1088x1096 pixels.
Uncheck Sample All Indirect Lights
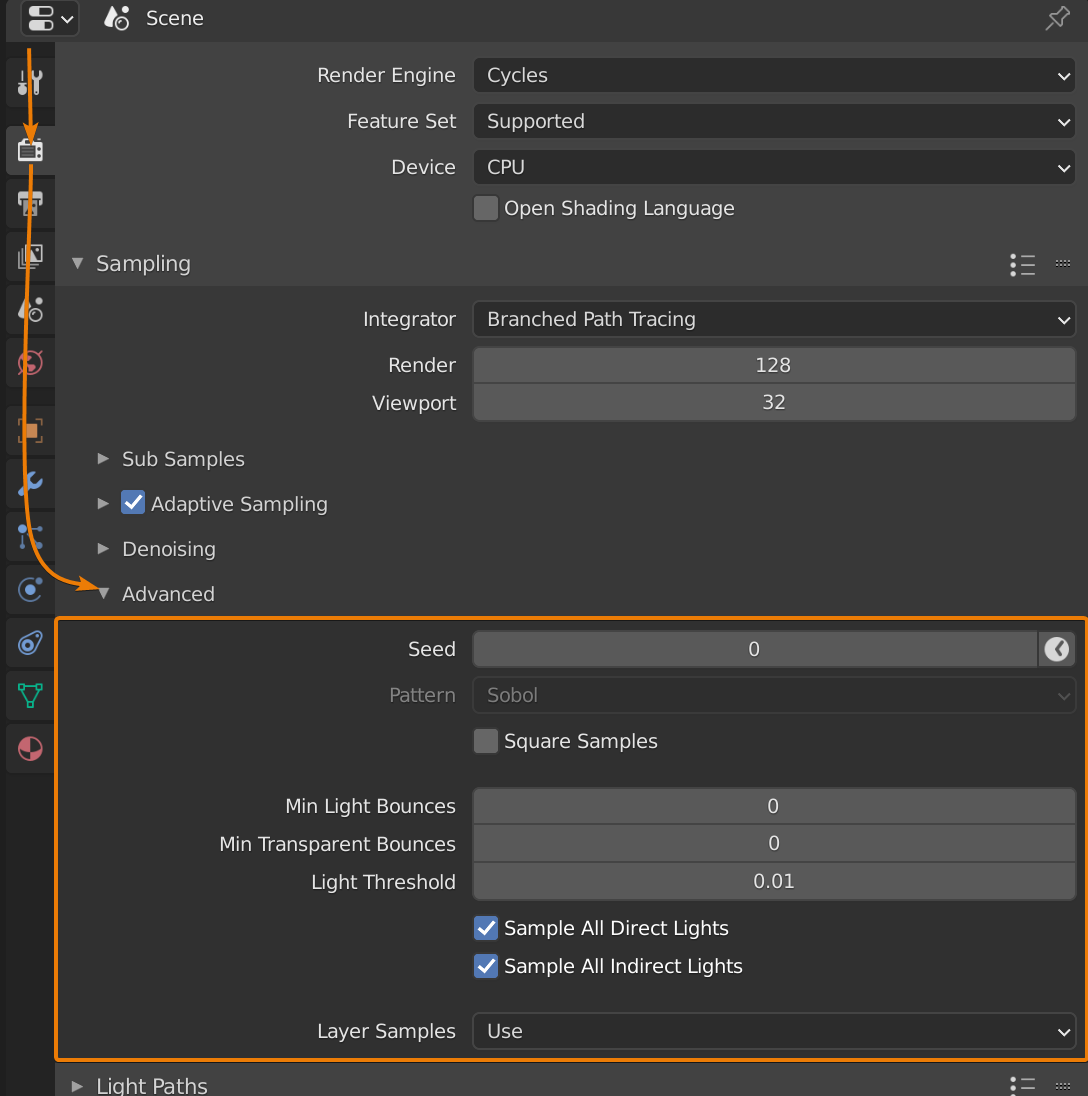point(485,966)
